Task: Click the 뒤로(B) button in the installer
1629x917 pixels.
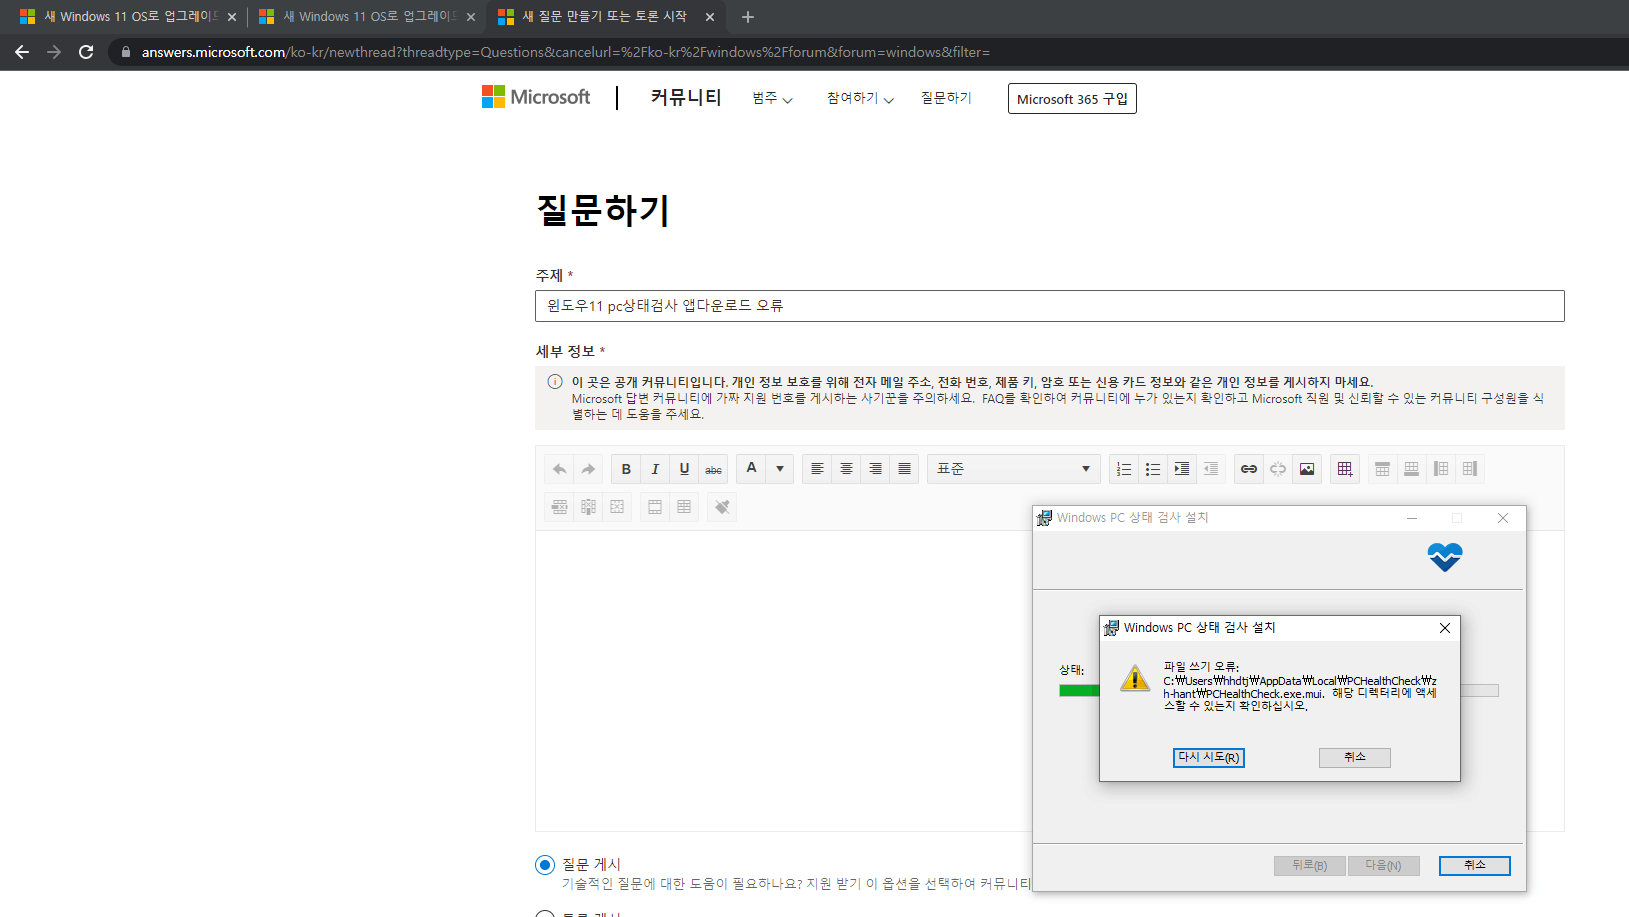Action: tap(1310, 866)
